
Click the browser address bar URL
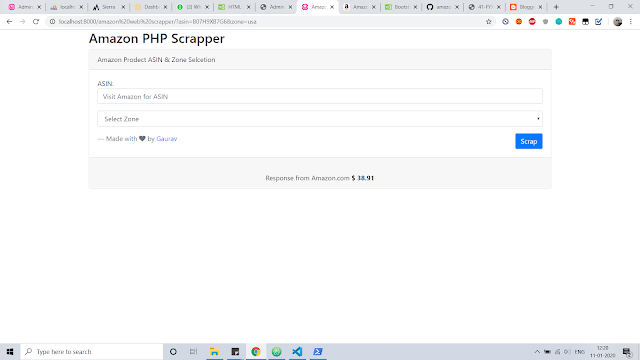[158, 22]
